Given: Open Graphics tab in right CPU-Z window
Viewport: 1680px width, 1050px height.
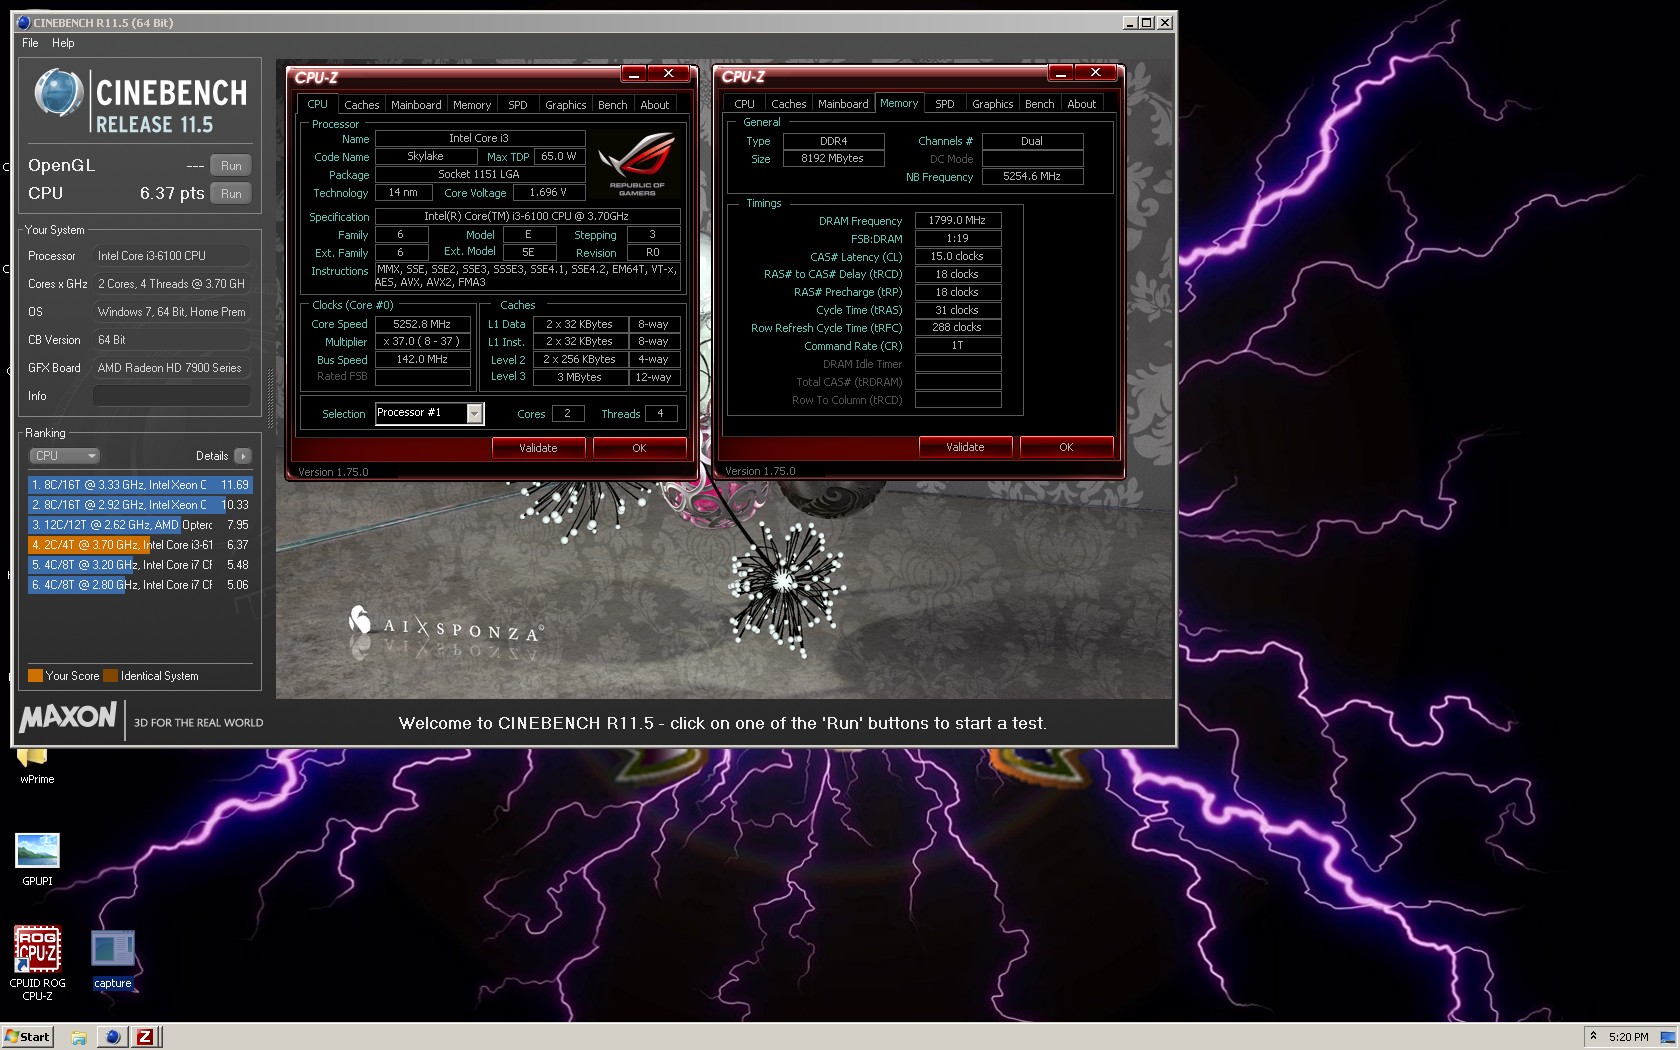Looking at the screenshot, I should point(992,104).
